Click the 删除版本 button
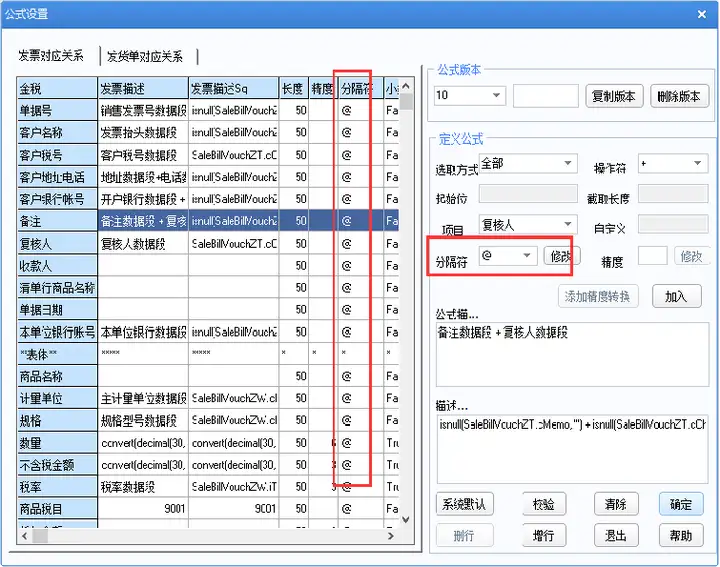Screen dimensions: 720x567 (679, 96)
